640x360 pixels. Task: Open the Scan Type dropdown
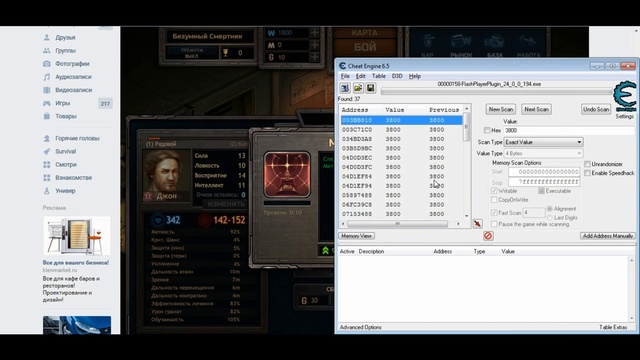click(x=544, y=142)
